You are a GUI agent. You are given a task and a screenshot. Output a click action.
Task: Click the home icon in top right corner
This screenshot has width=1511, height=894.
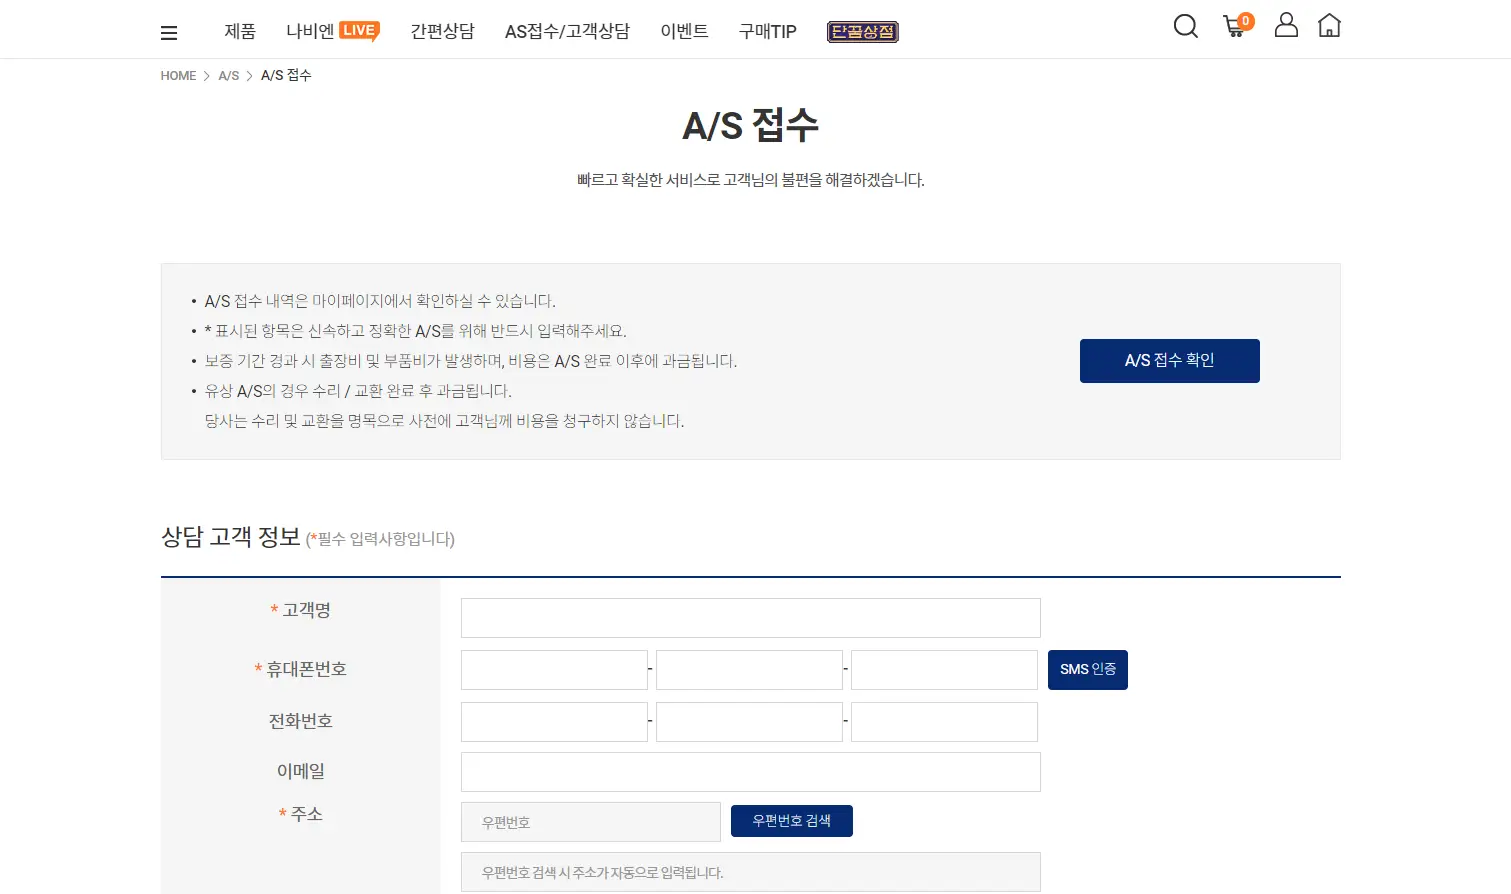click(x=1329, y=25)
